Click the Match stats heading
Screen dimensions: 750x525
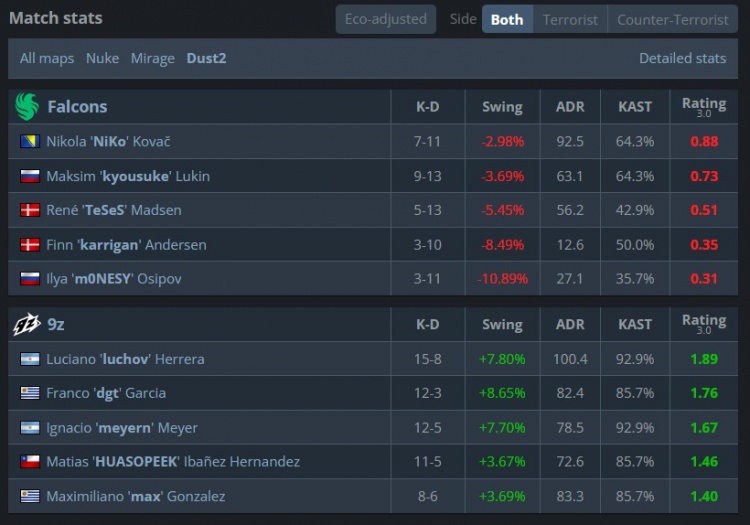pyautogui.click(x=55, y=18)
